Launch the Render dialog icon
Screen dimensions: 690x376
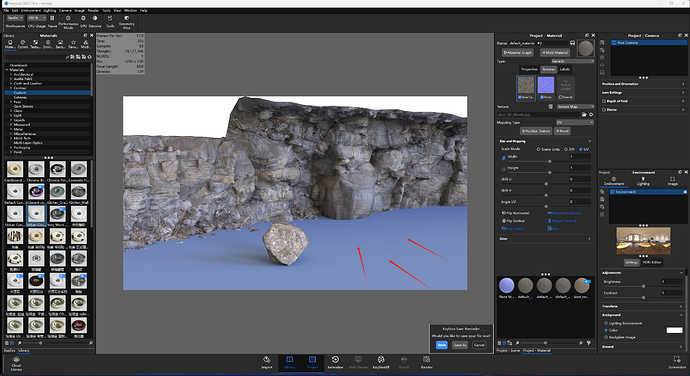[426, 363]
